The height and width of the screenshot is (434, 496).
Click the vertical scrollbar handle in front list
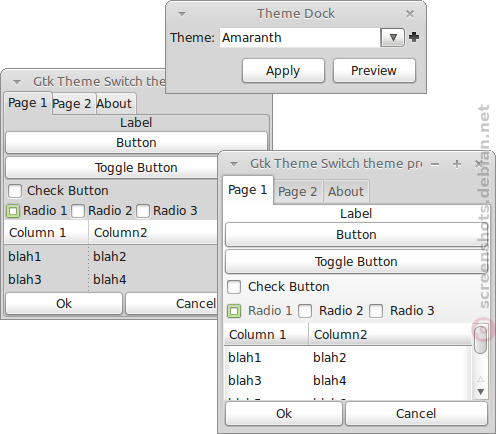tap(480, 339)
